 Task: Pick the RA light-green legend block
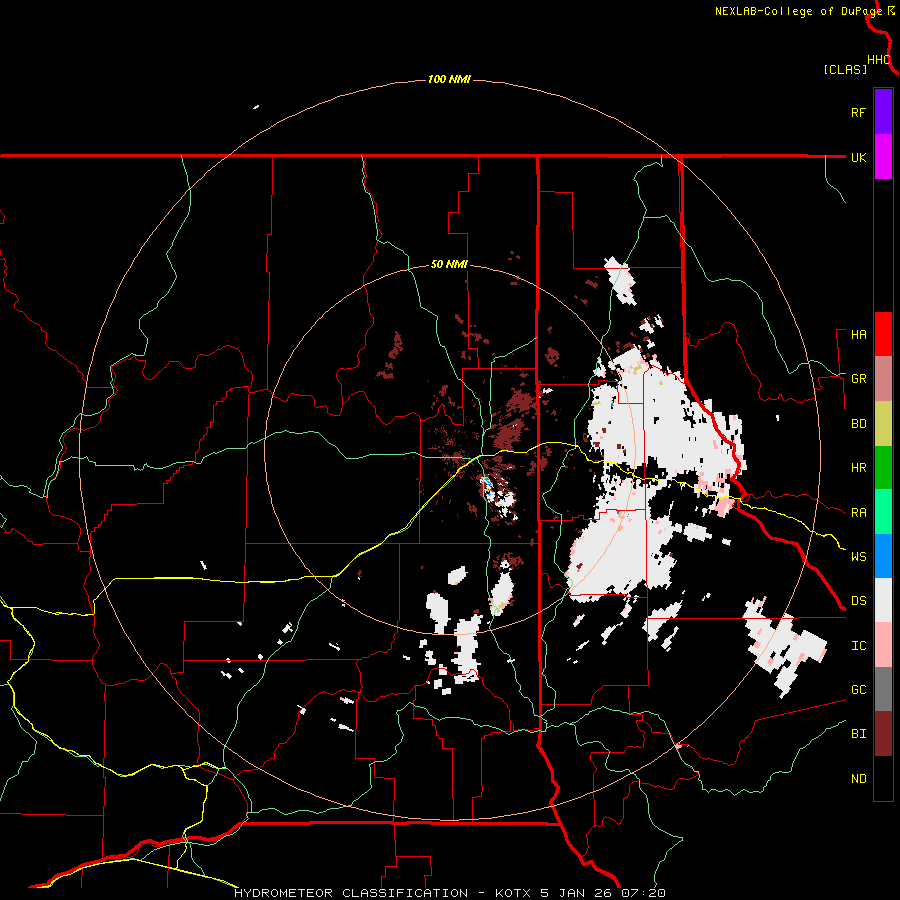coord(883,512)
